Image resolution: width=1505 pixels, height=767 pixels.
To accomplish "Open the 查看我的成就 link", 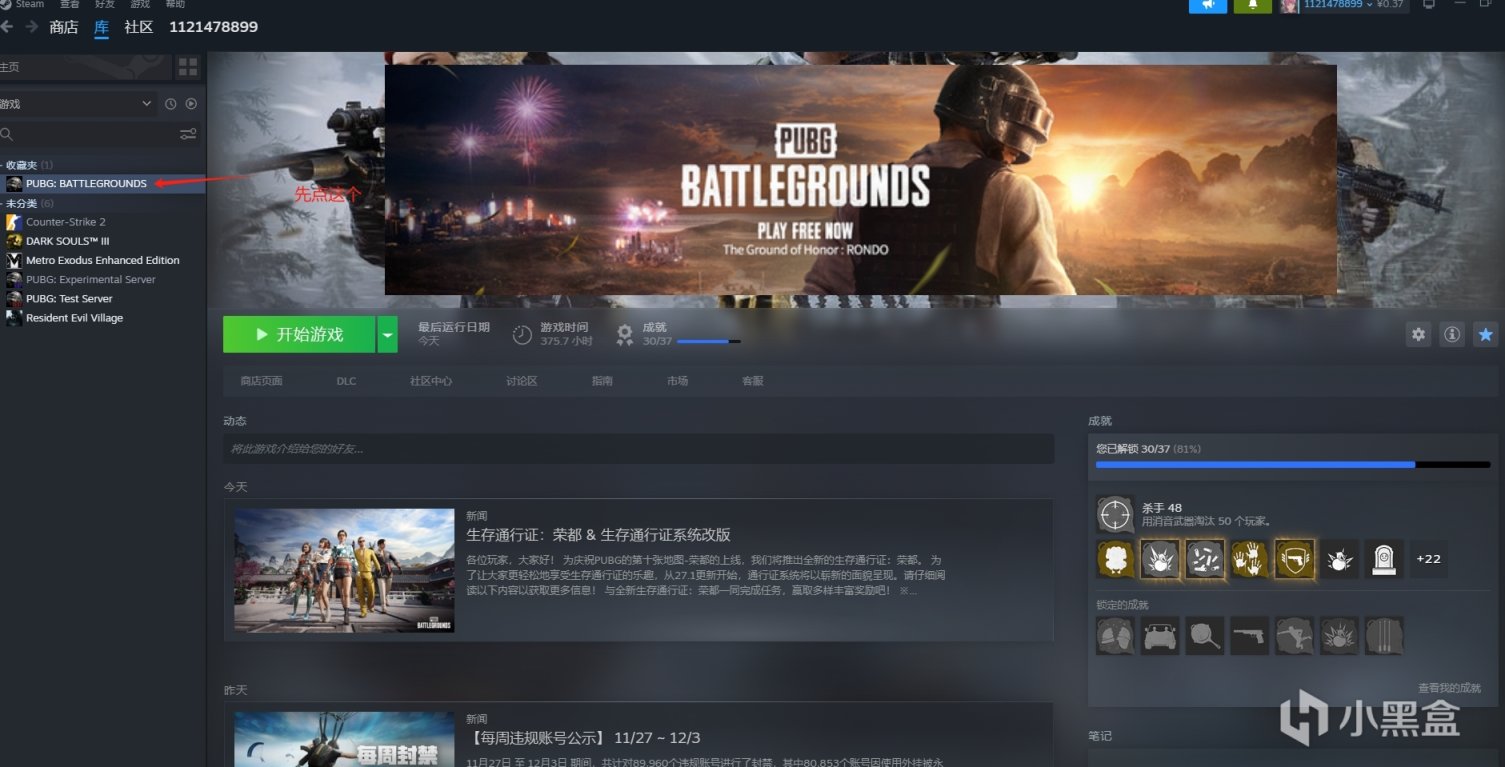I will coord(1449,688).
